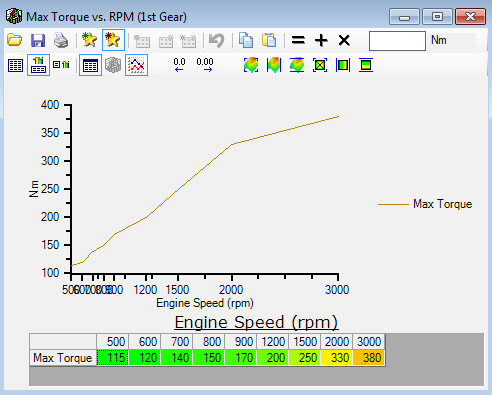Toggle the highlighted red-star favorite button
The width and height of the screenshot is (492, 395).
[113, 40]
